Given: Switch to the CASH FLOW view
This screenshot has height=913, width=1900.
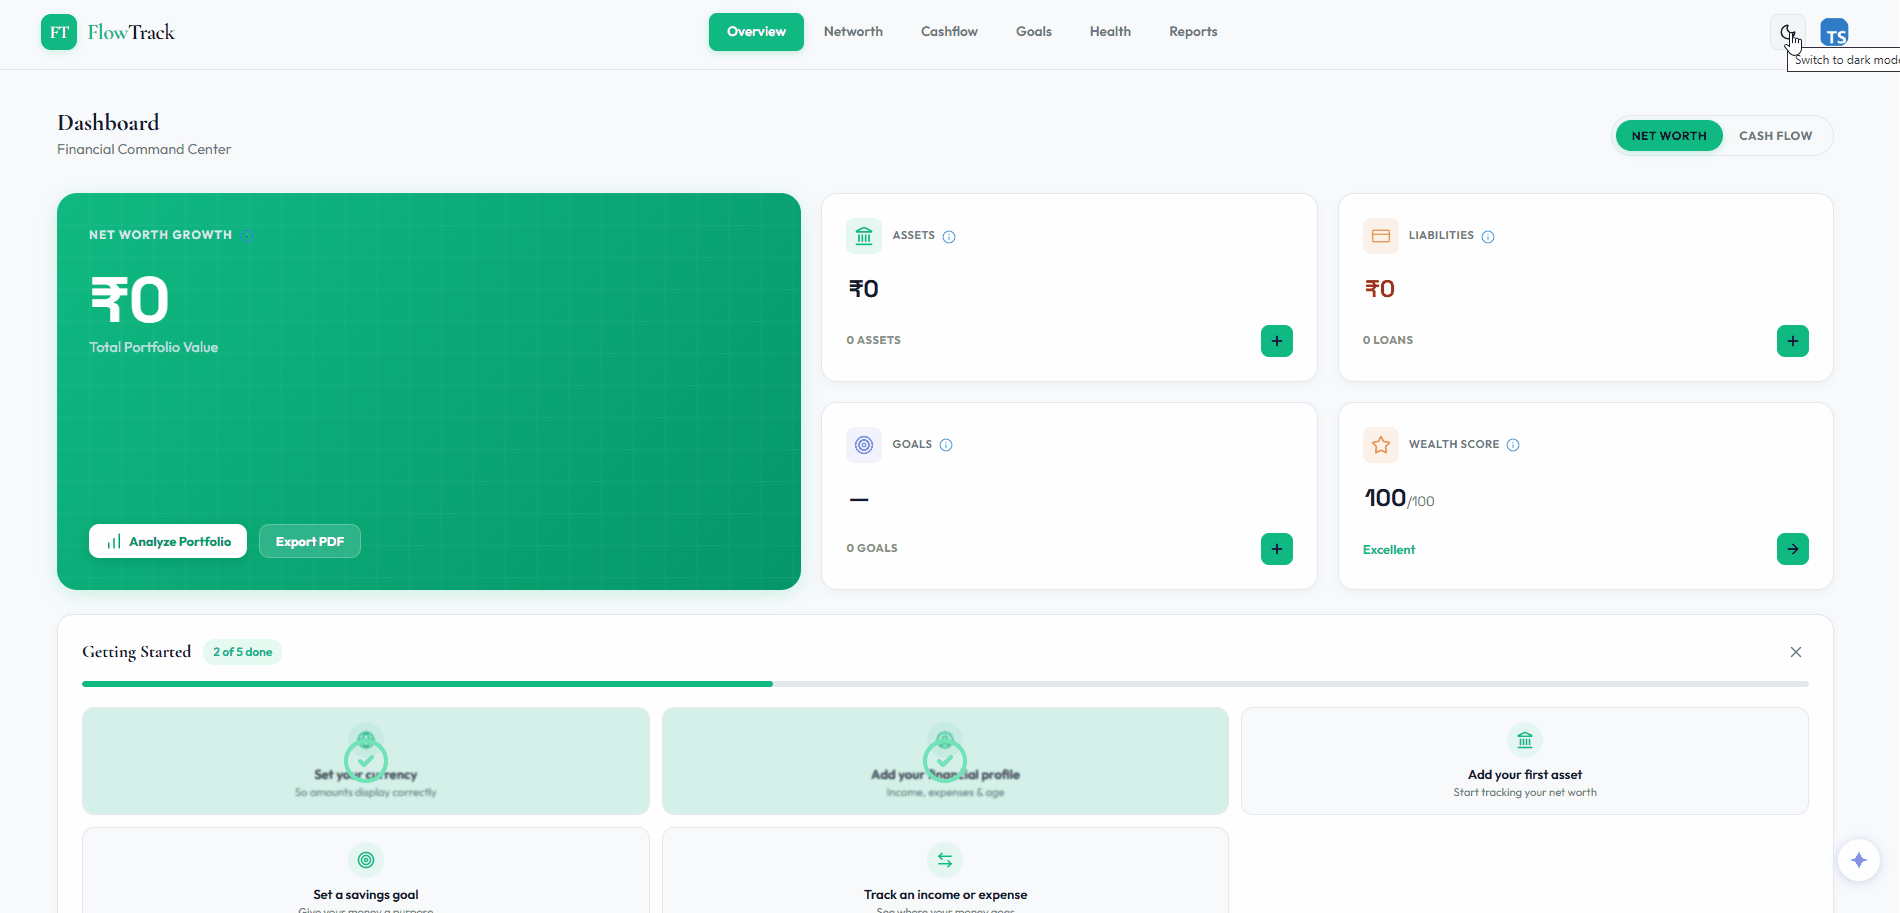Looking at the screenshot, I should (1775, 136).
